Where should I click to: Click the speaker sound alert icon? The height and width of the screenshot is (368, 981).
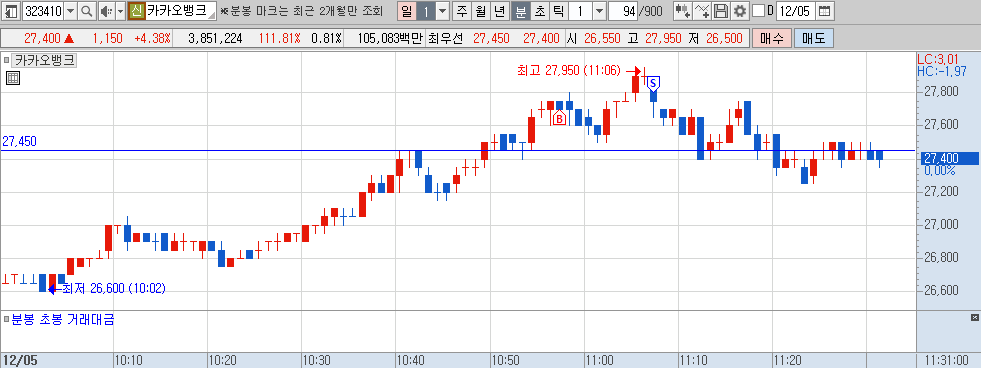106,11
